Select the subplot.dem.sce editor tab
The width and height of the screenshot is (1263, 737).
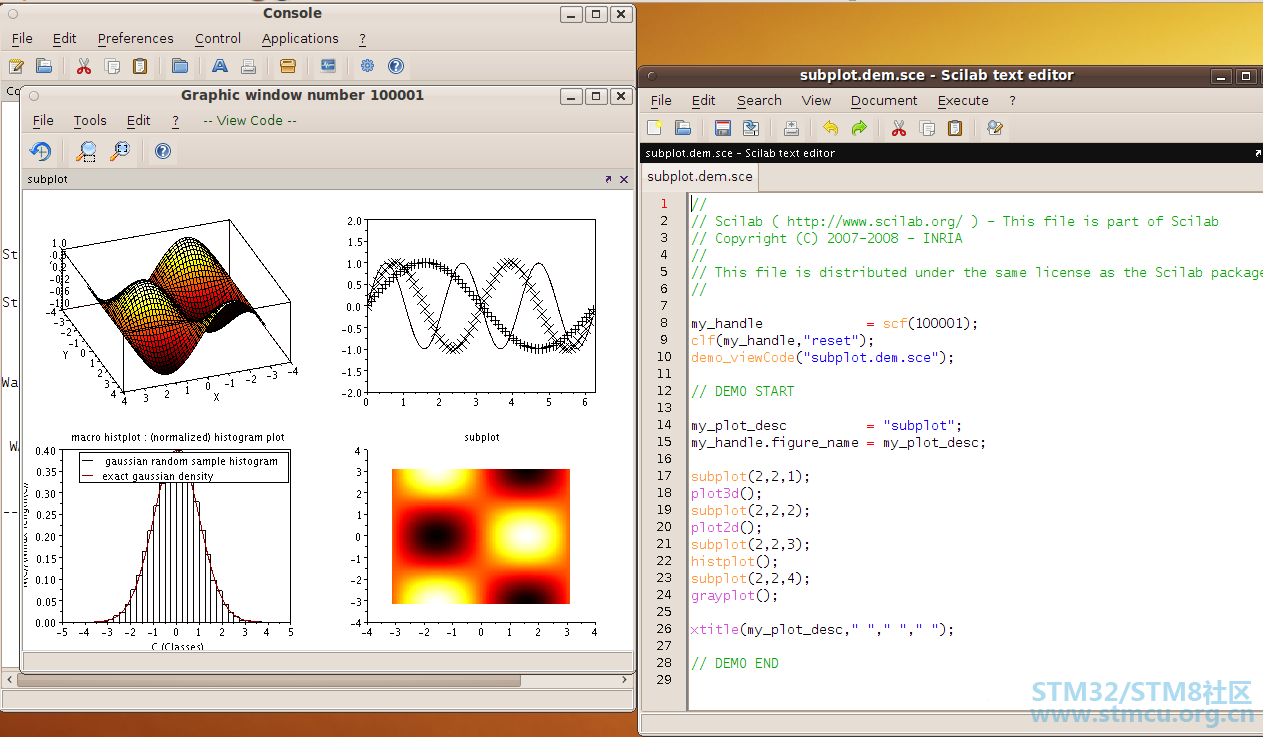pos(700,176)
